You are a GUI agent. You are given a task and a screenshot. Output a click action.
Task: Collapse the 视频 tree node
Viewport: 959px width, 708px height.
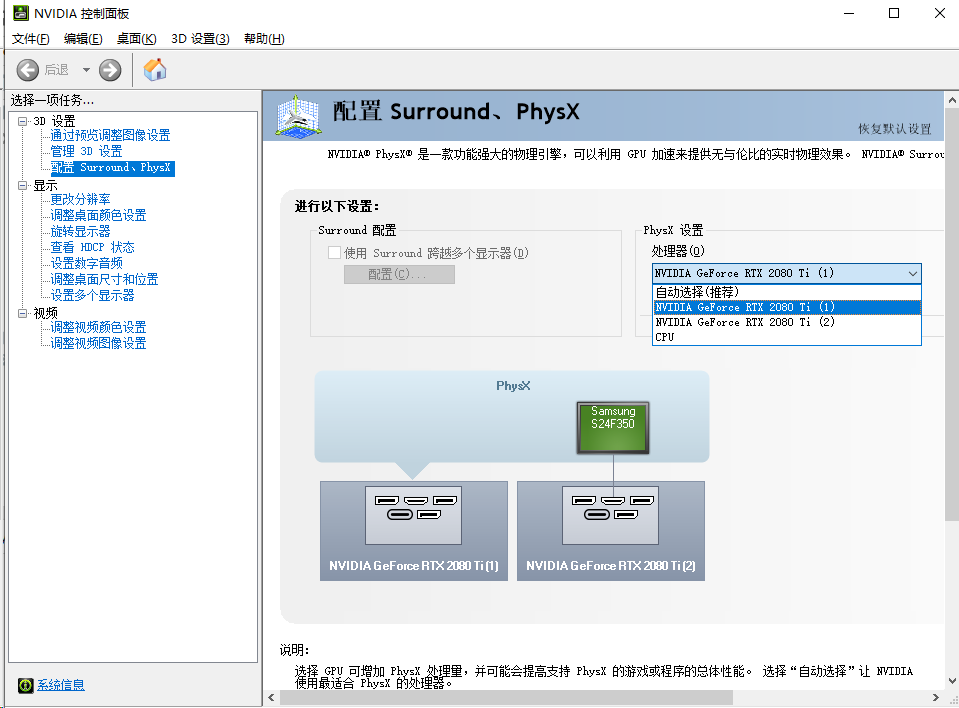(x=23, y=313)
